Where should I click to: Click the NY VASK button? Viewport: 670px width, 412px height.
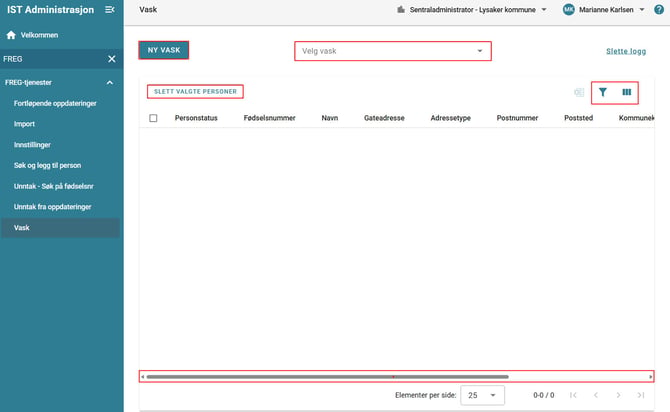tap(164, 50)
